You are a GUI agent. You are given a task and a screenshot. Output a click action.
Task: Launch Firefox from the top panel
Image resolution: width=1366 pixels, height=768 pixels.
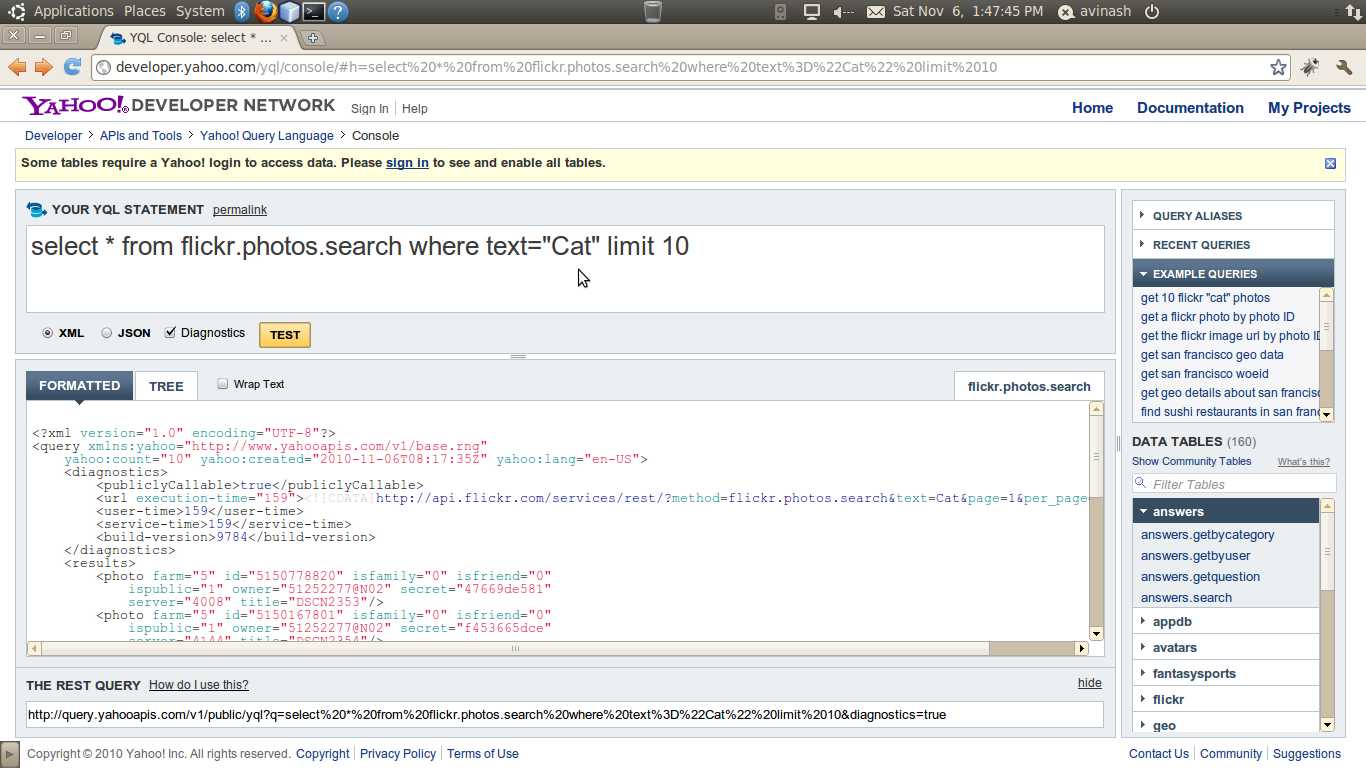tap(265, 12)
